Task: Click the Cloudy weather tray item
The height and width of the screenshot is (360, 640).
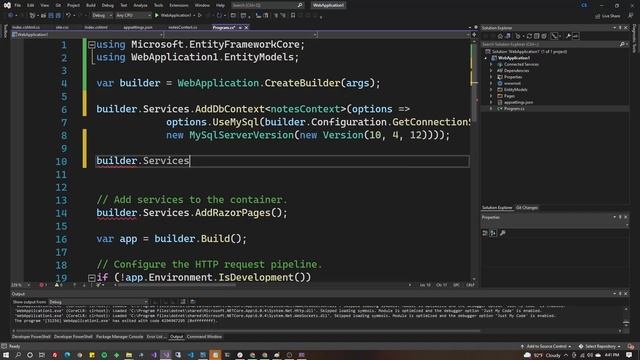Action: 543,356
